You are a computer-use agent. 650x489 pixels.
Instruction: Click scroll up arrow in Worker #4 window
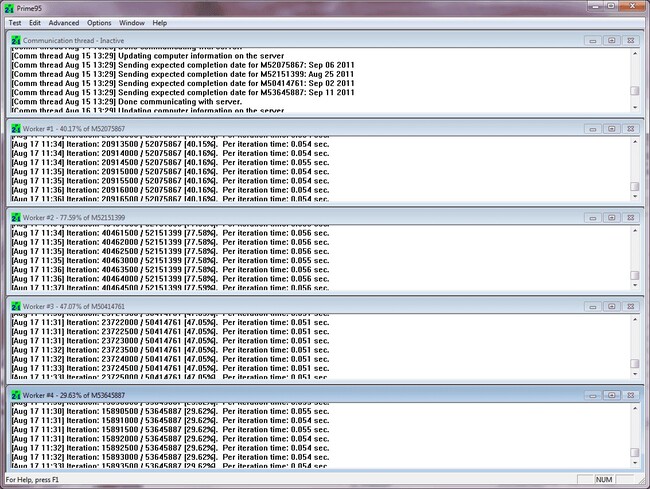point(635,409)
